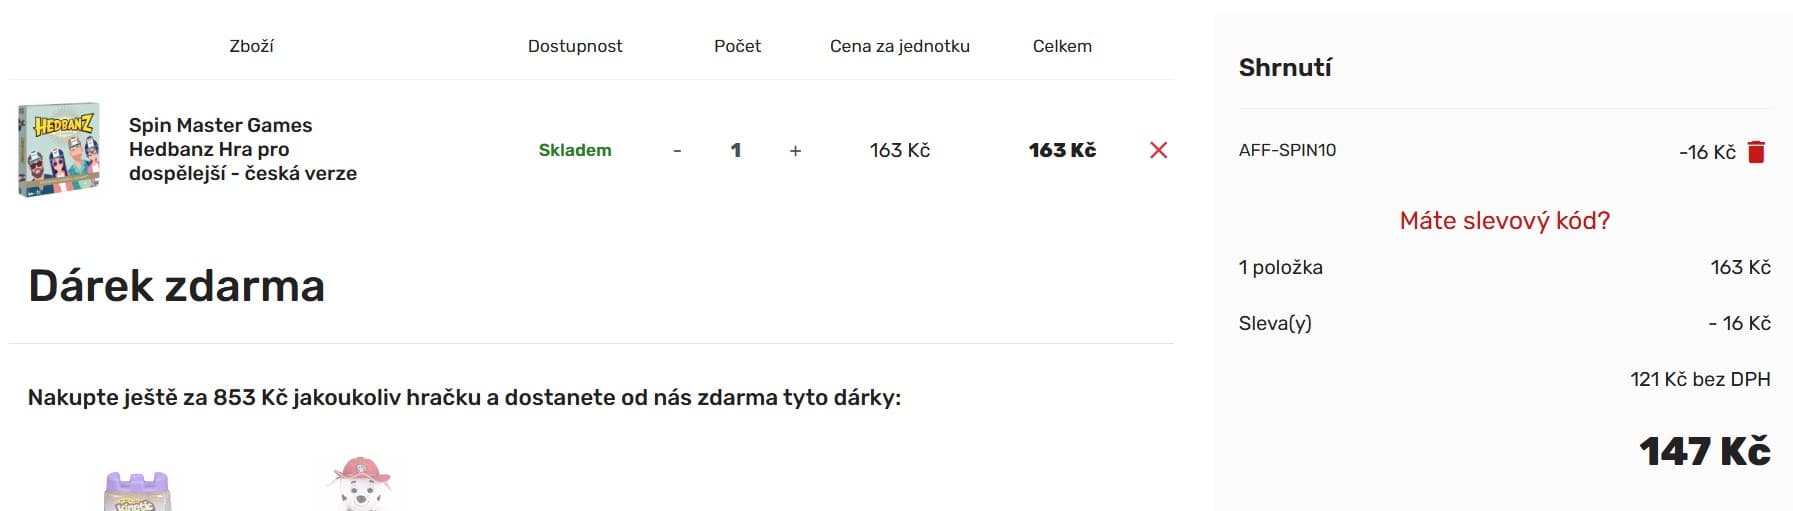Delete the AFF-SPIN10 coupon with the trash icon
The width and height of the screenshot is (1793, 511).
click(x=1756, y=151)
